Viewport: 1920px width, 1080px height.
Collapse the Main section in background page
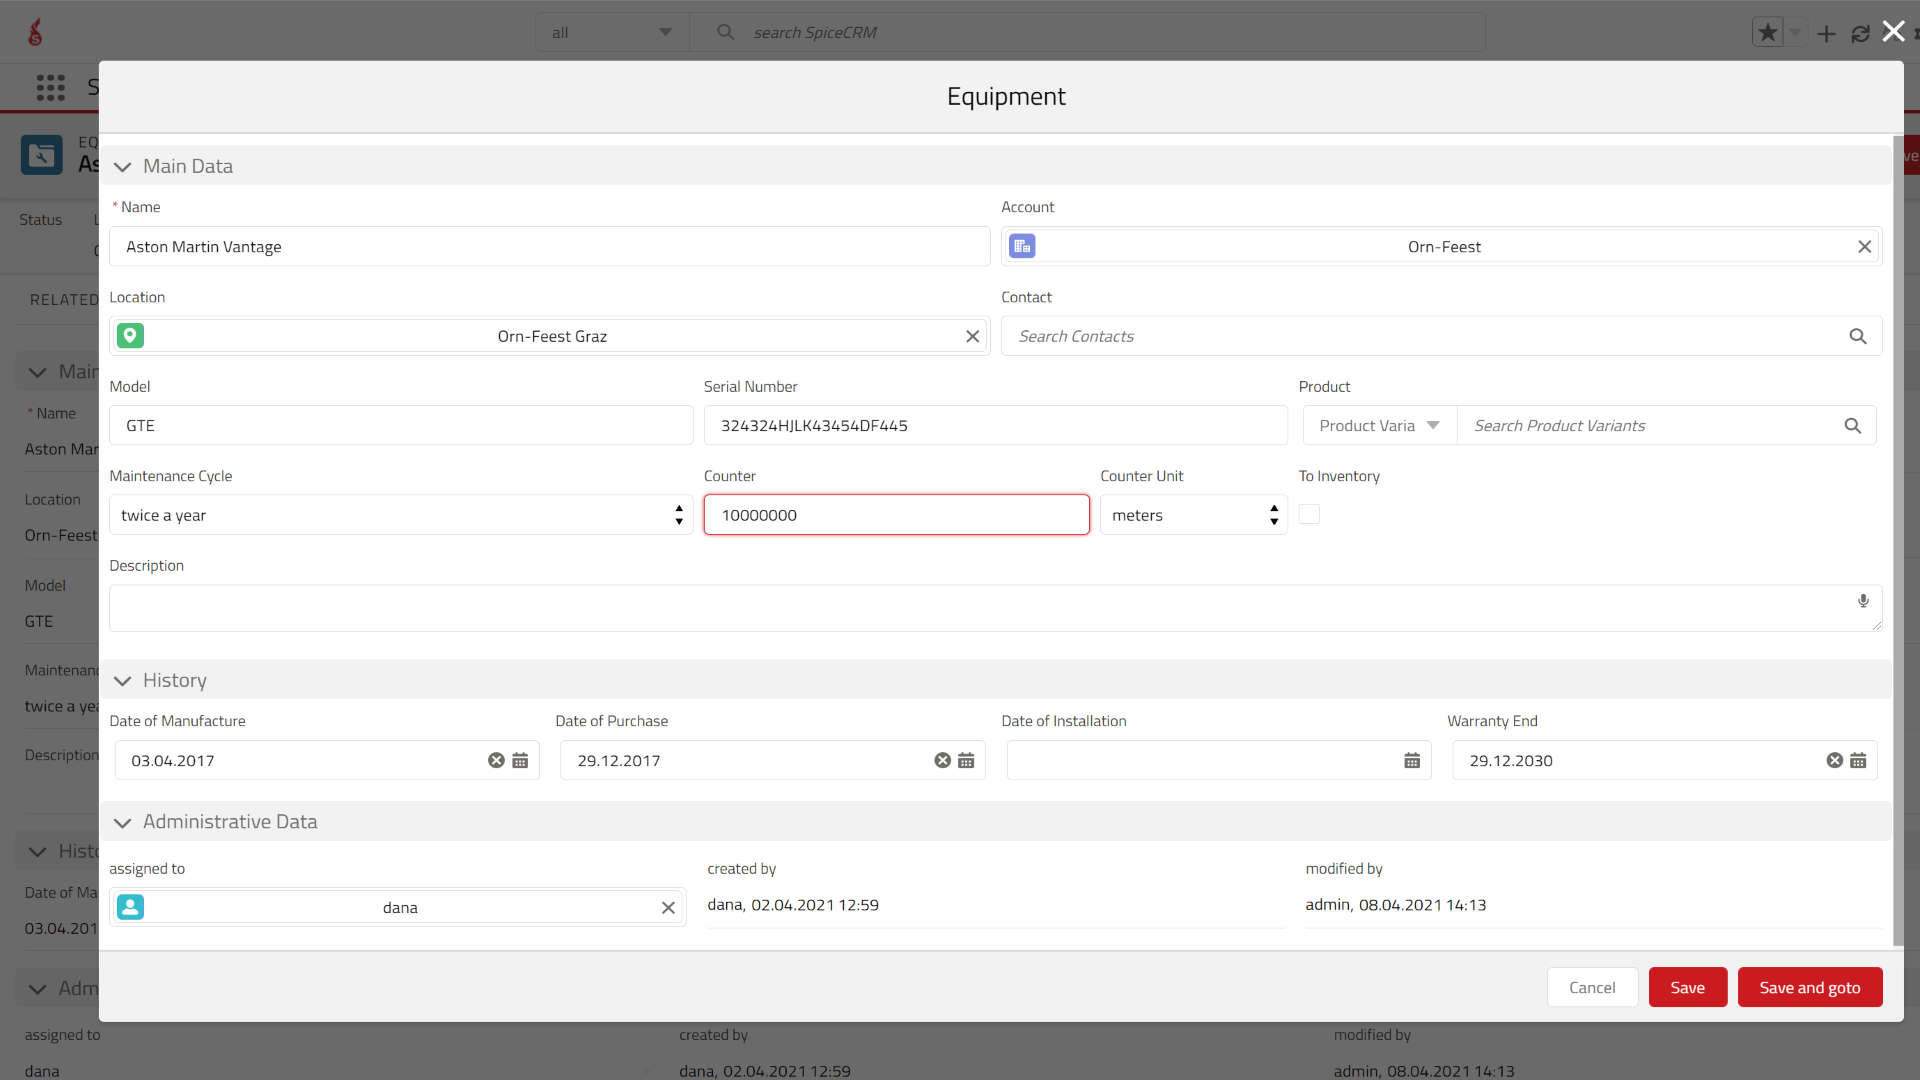click(38, 372)
